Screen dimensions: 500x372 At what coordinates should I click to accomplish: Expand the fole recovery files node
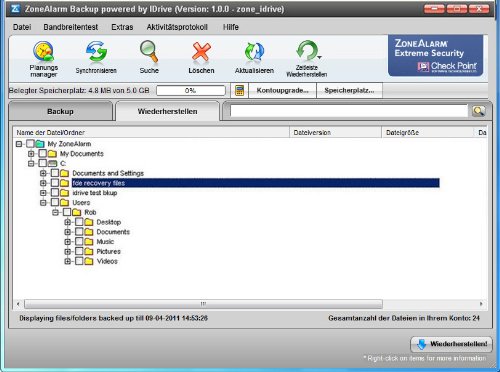pos(43,183)
